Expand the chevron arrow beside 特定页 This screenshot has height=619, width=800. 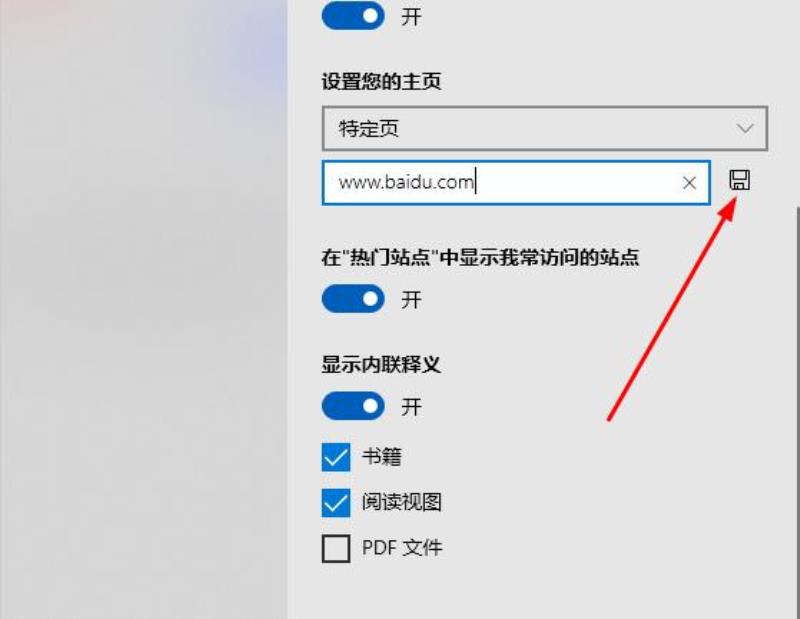click(745, 128)
